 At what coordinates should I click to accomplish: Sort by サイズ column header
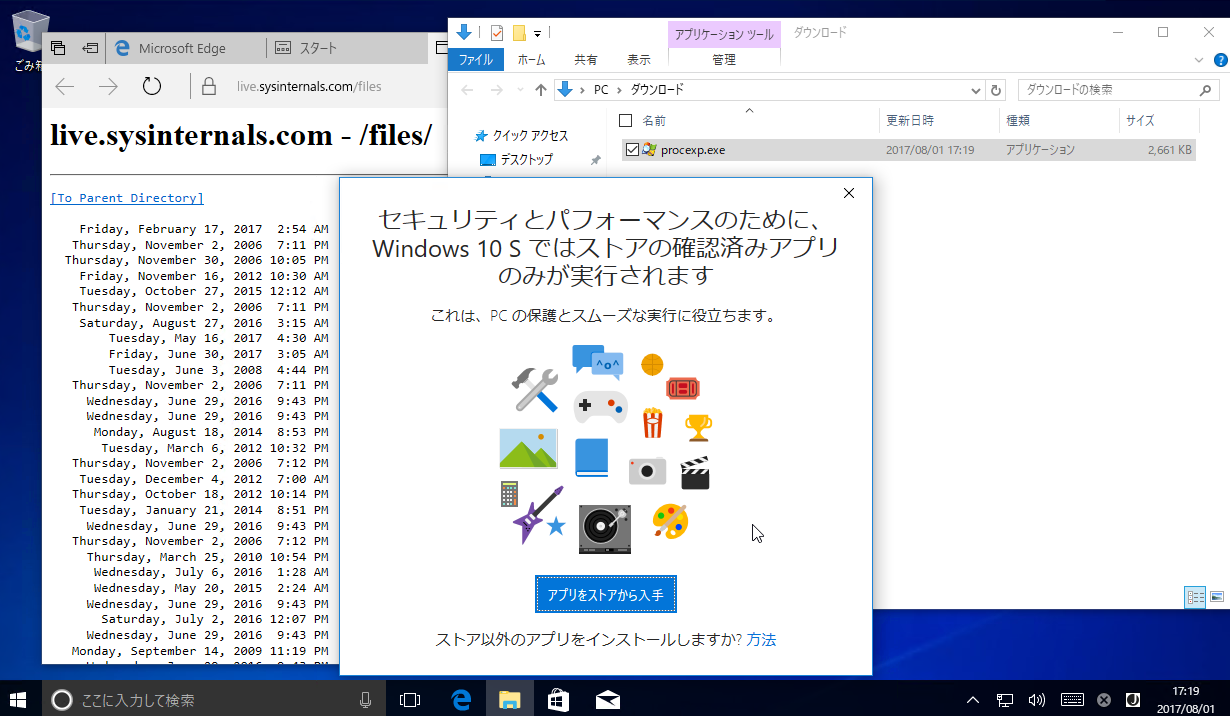1140,120
